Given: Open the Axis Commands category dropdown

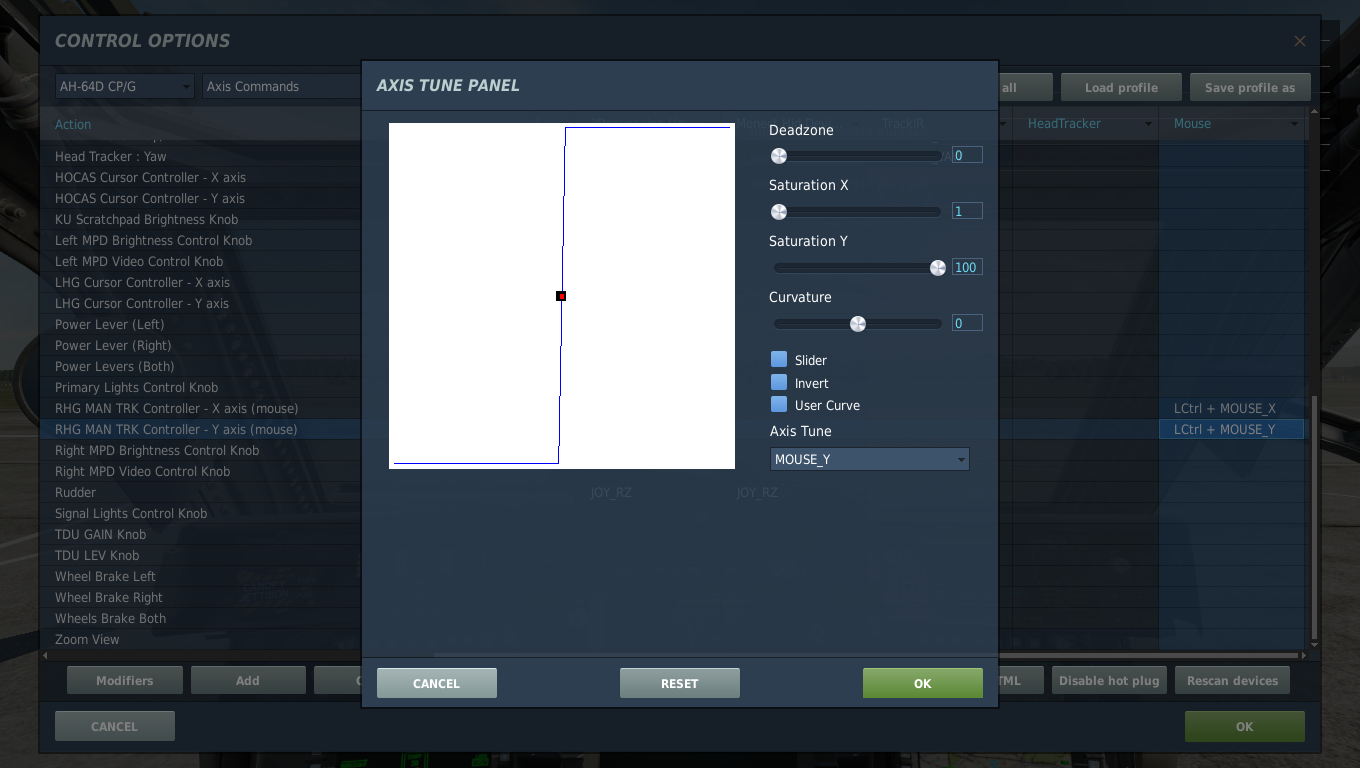Looking at the screenshot, I should tap(282, 87).
